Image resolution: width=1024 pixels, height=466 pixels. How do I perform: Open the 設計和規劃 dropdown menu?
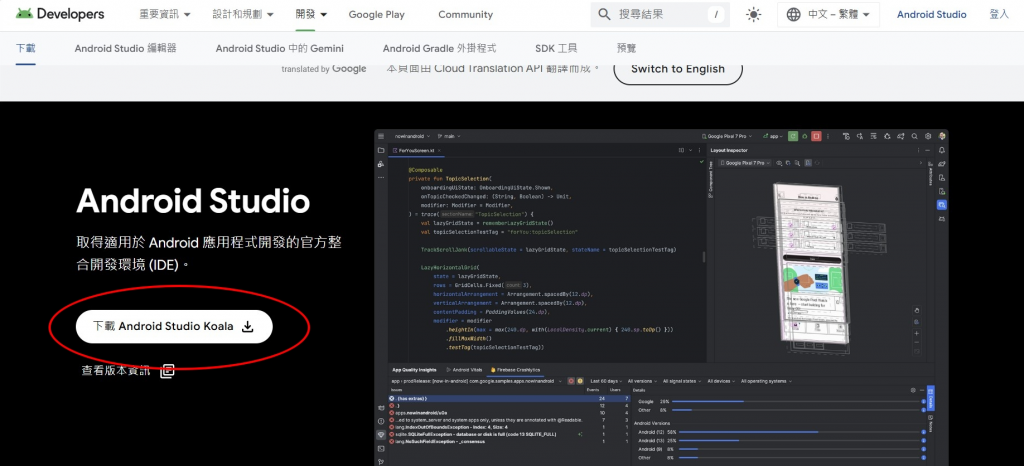243,14
